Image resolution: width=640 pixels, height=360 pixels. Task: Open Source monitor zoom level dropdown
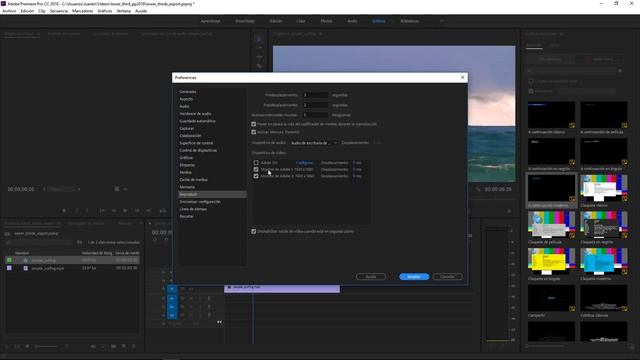[61, 189]
